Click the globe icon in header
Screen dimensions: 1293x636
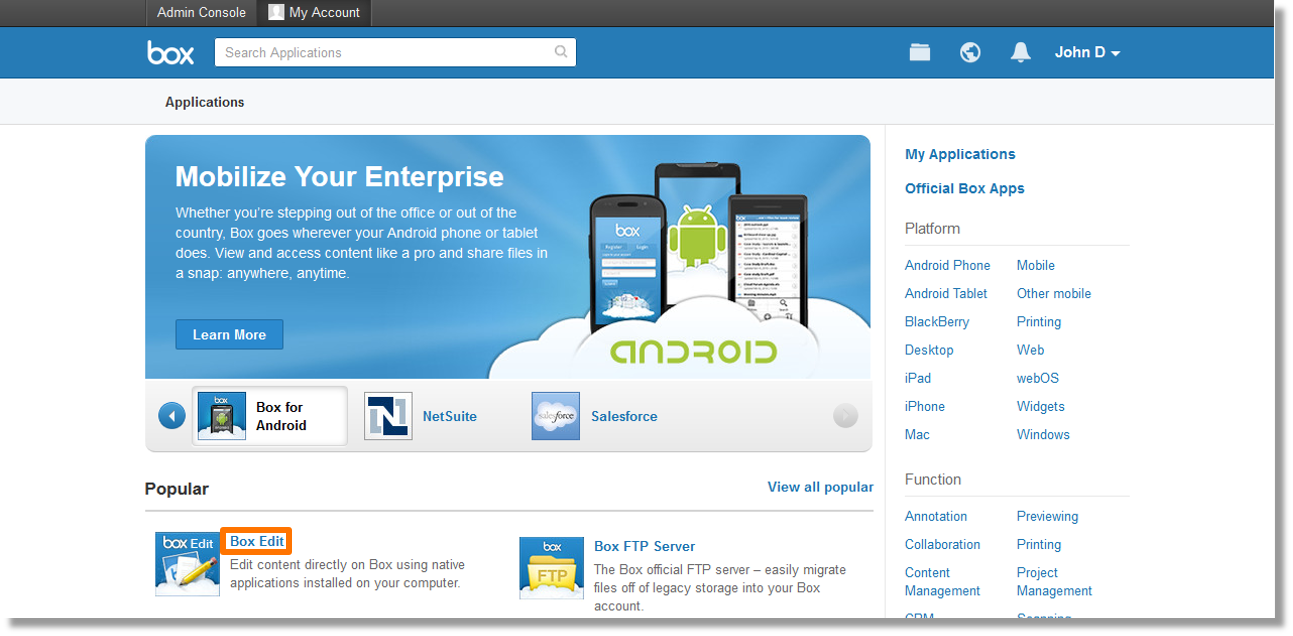(x=970, y=52)
